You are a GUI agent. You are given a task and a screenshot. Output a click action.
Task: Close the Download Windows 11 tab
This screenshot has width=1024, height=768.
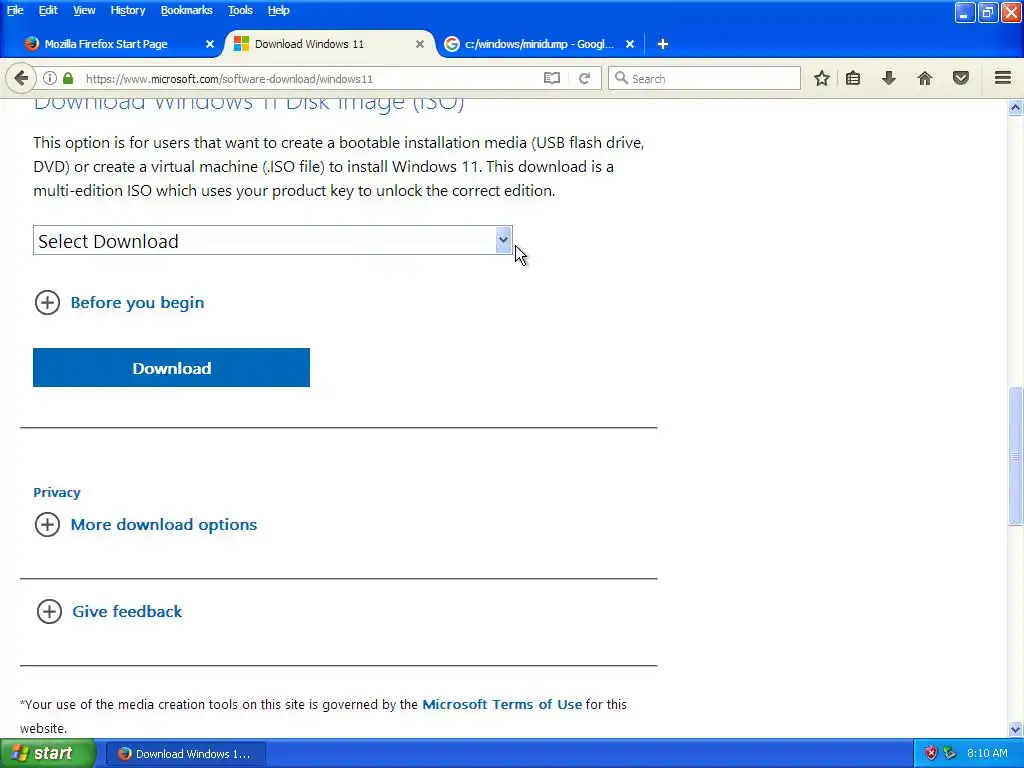(x=420, y=44)
